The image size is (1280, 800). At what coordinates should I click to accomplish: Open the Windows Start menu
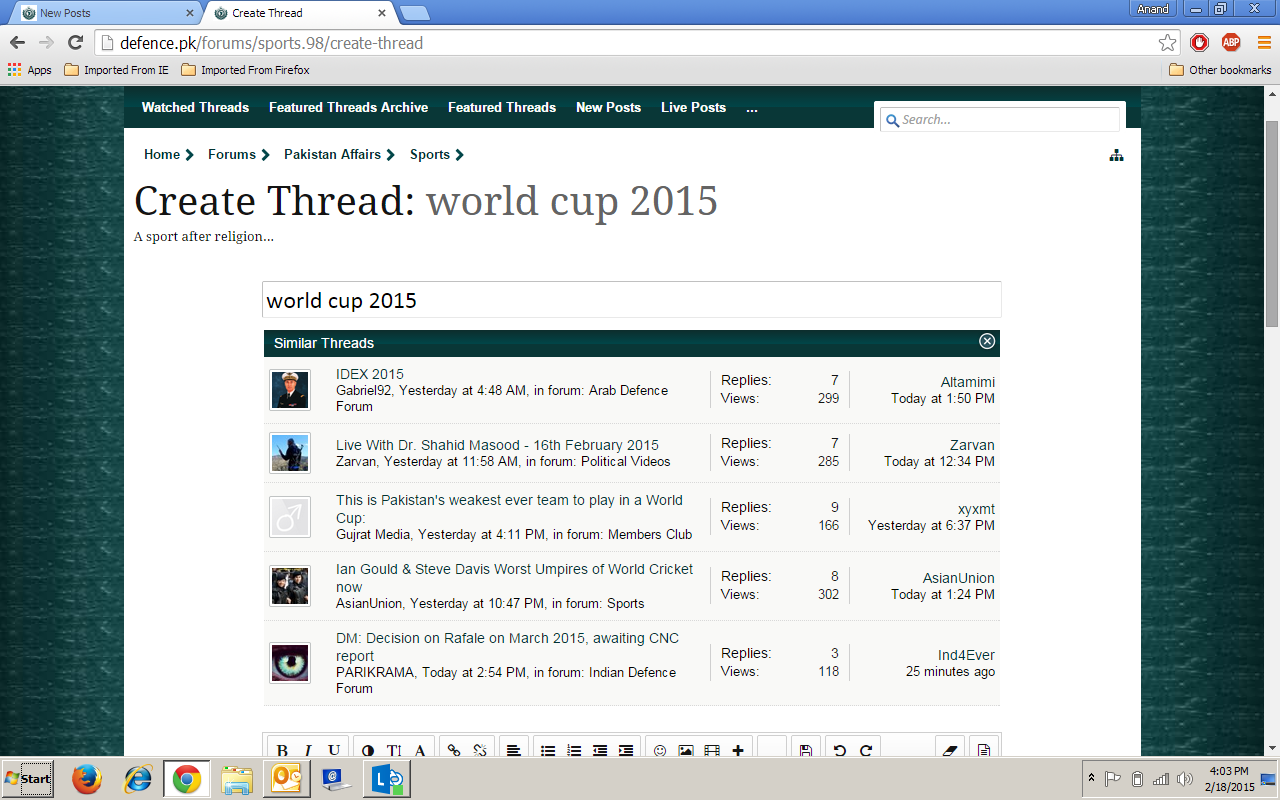click(28, 778)
